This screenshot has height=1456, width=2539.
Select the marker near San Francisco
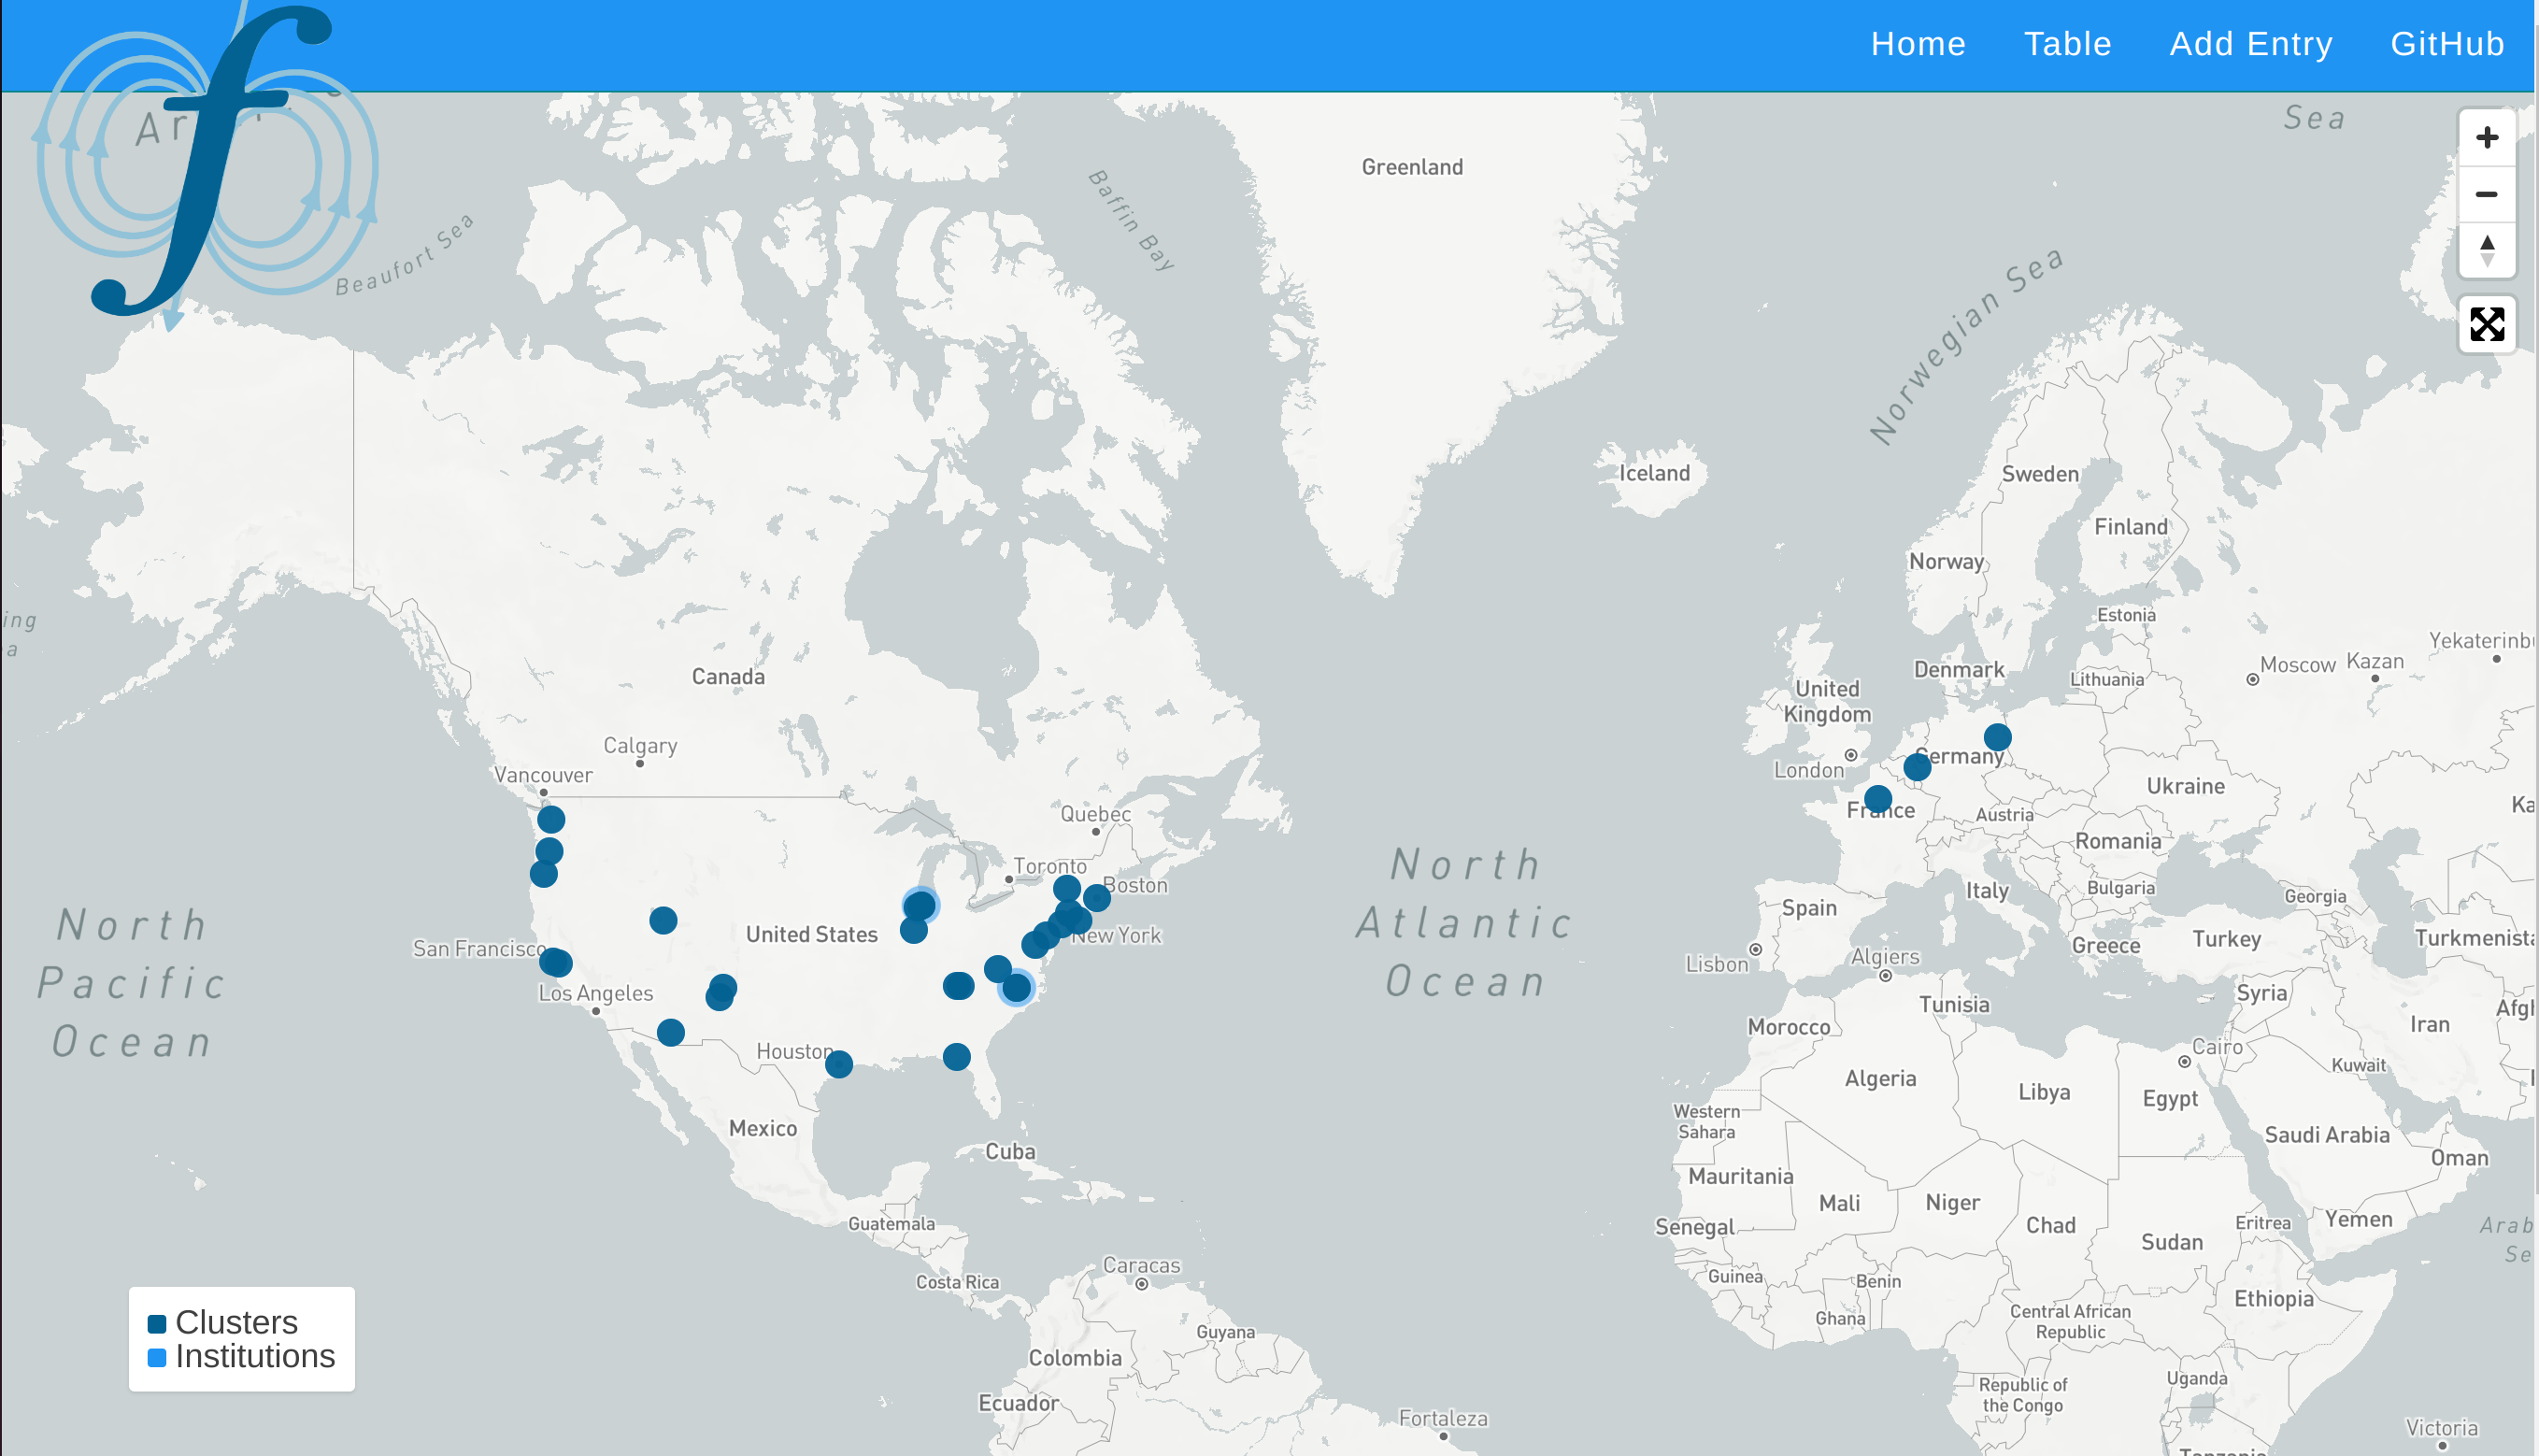point(556,963)
